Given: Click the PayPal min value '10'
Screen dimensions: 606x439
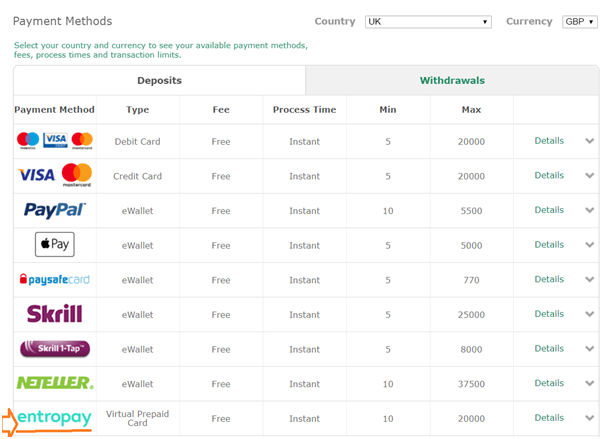Looking at the screenshot, I should coord(388,211).
